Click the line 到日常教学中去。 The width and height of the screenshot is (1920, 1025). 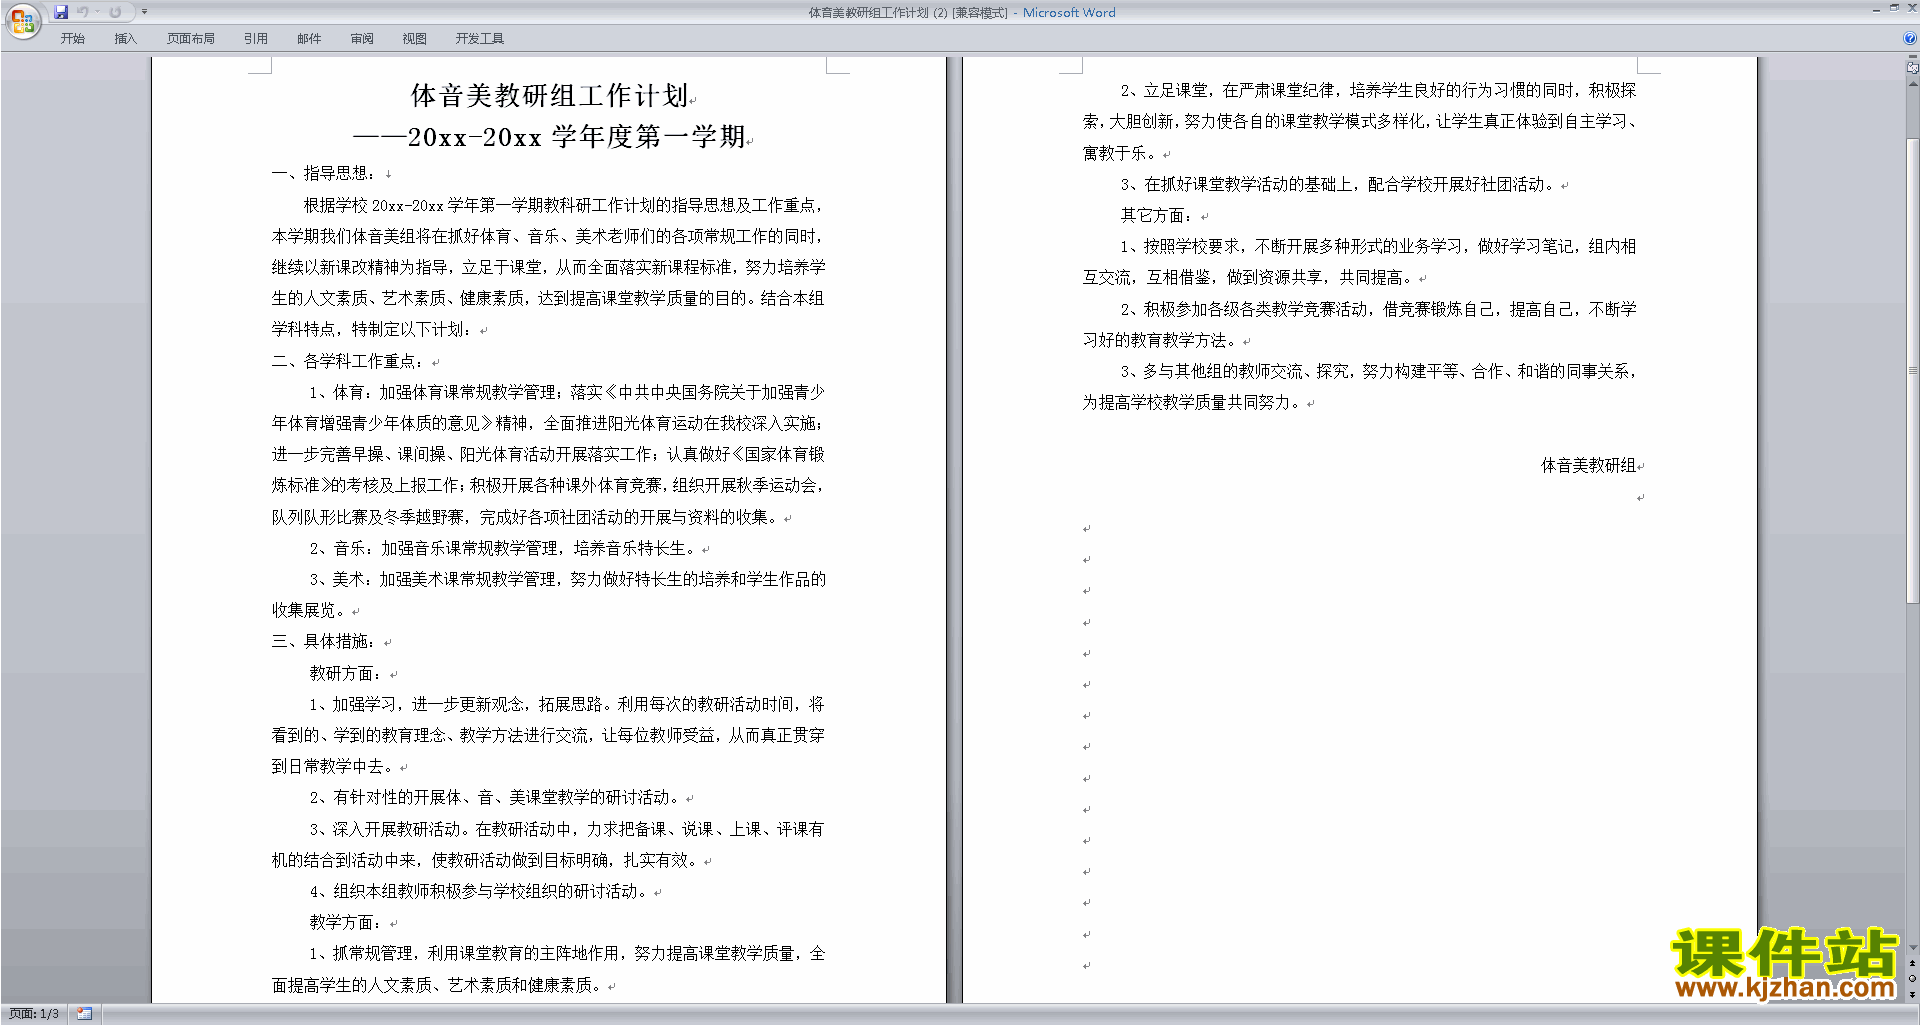[x=333, y=766]
